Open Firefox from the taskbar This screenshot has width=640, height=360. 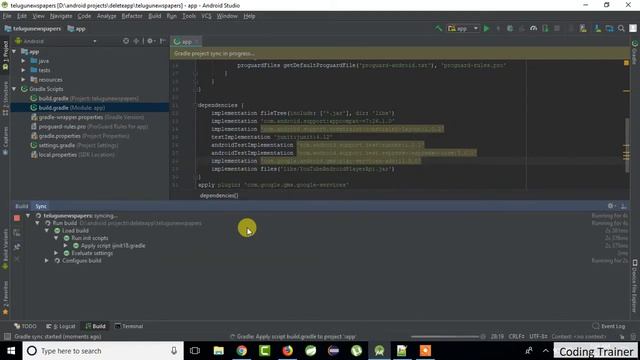point(288,351)
